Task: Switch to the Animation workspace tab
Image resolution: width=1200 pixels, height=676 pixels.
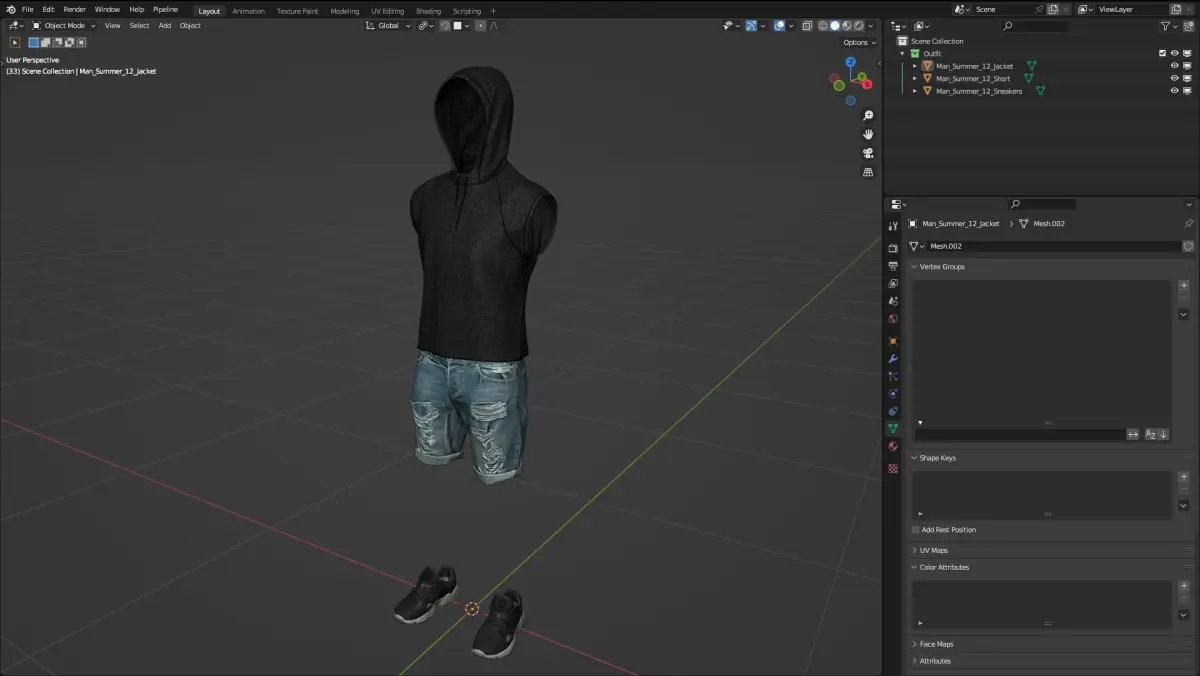Action: [248, 11]
